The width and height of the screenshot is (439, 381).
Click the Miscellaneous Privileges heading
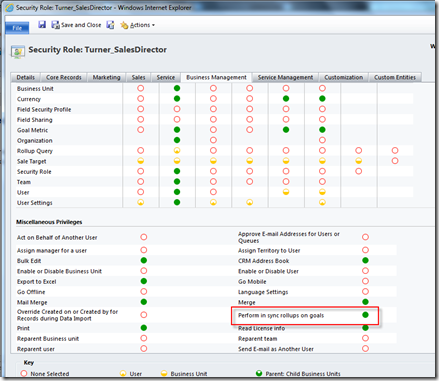pyautogui.click(x=49, y=222)
